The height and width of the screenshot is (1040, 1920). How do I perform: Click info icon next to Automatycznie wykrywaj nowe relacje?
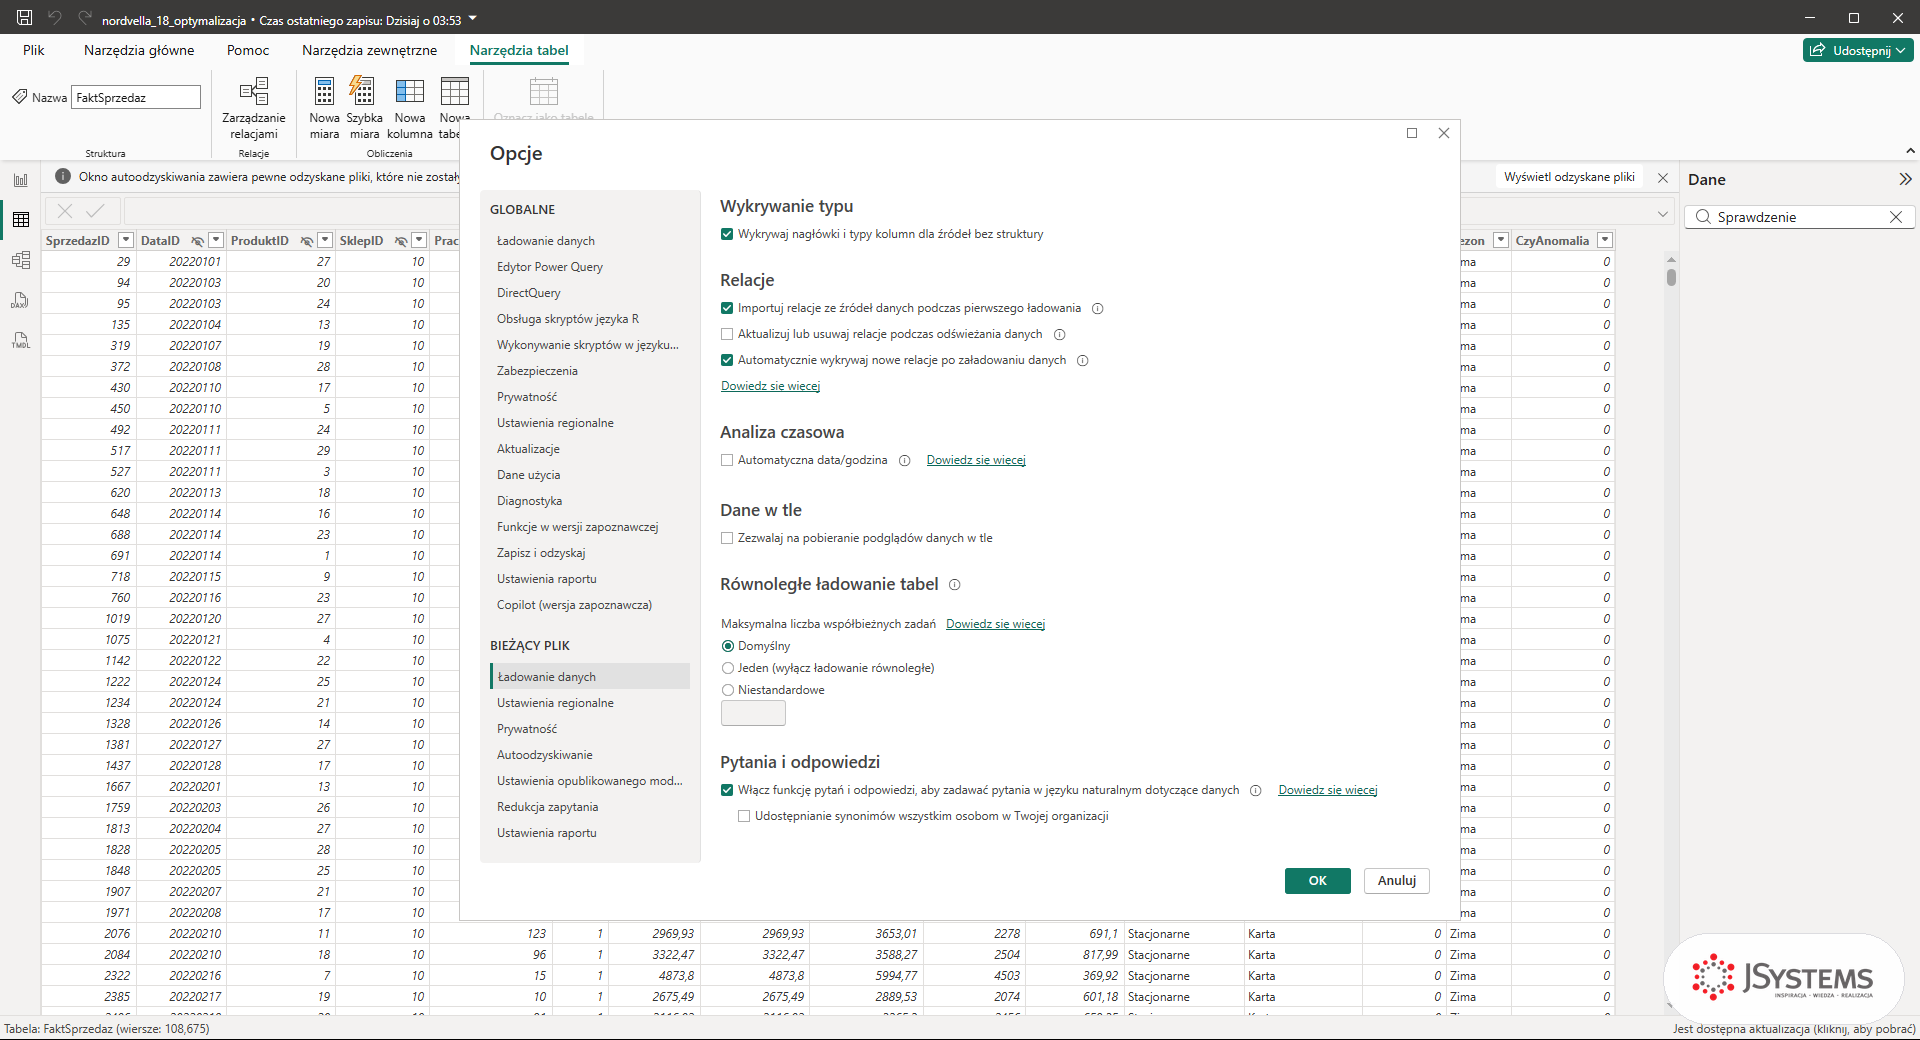[1083, 361]
